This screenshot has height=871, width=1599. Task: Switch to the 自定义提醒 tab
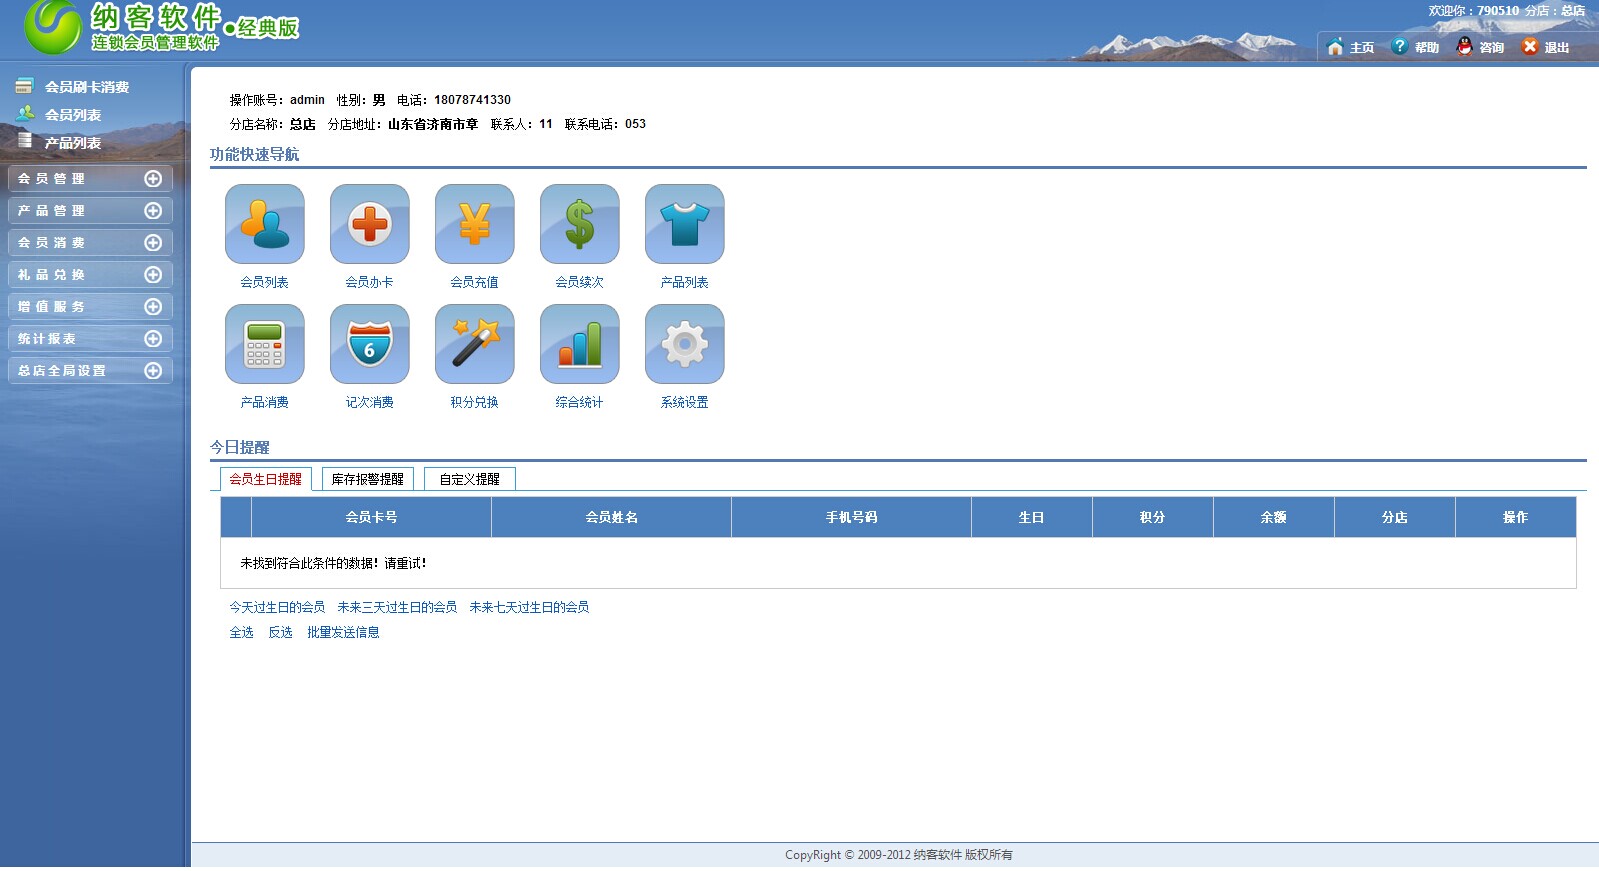pos(469,480)
